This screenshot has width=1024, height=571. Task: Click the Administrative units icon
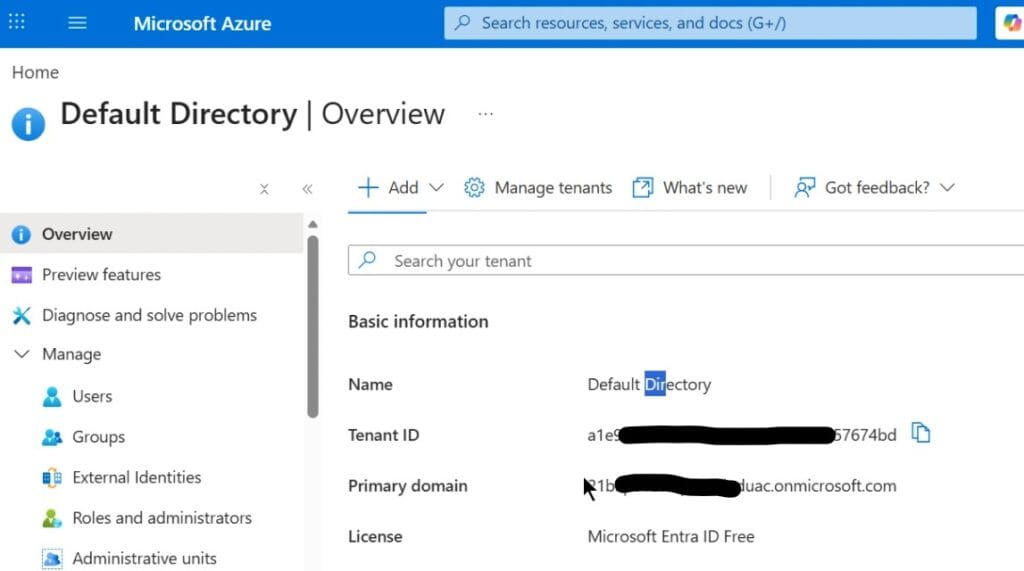tap(52, 559)
